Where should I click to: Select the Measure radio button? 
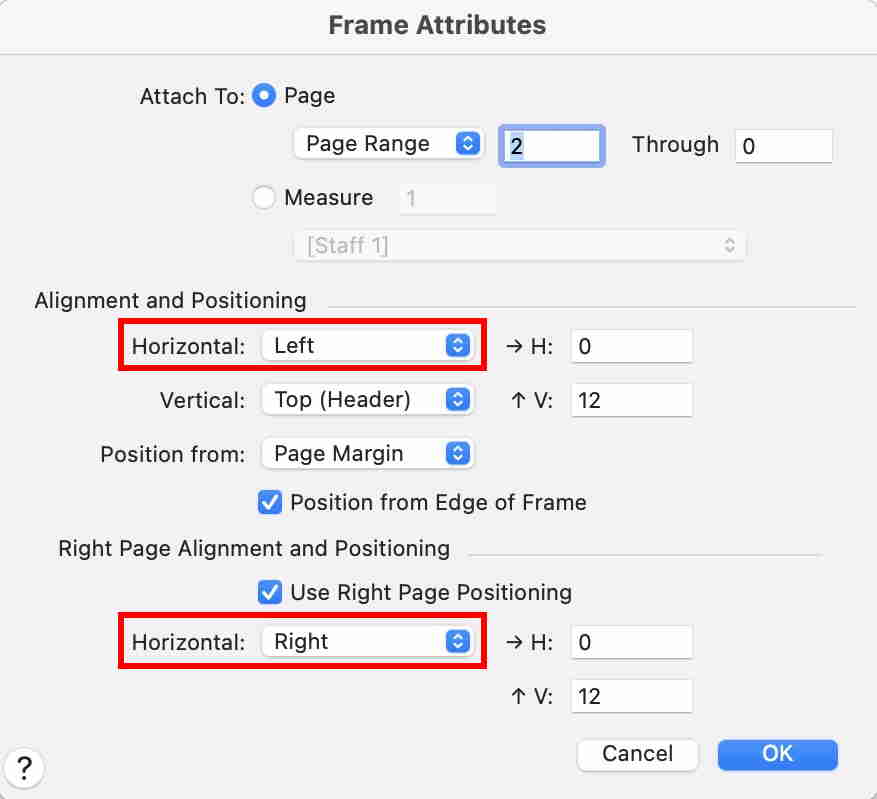(x=264, y=198)
